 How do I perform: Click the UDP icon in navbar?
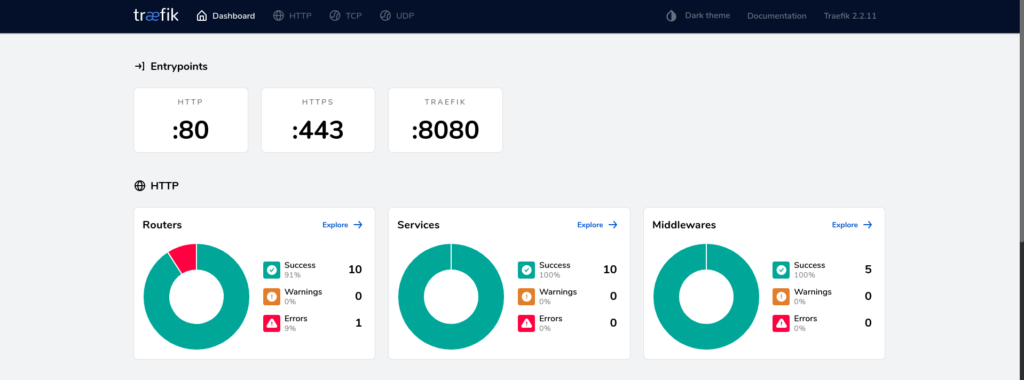coord(385,16)
